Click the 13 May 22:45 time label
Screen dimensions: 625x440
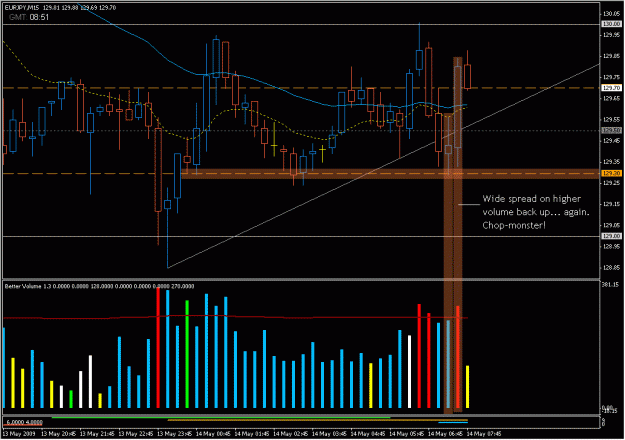point(136,434)
